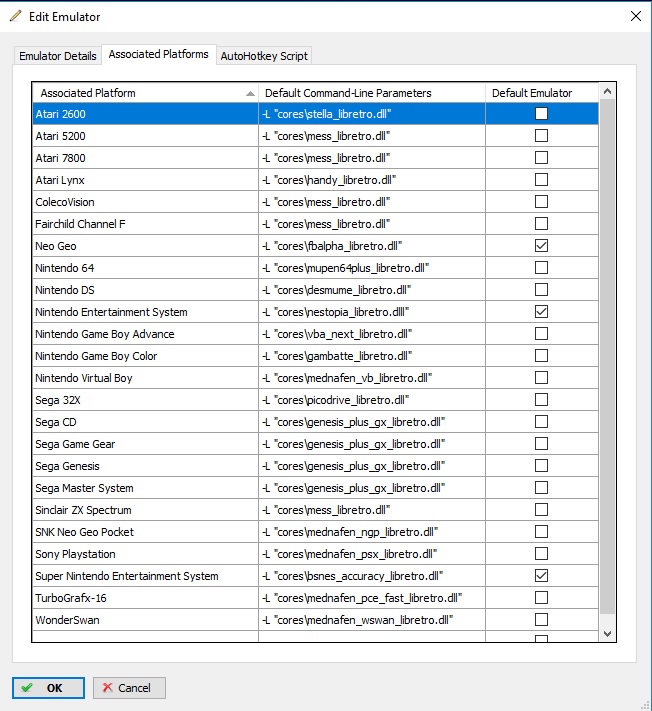Uncheck Default Emulator for Super Nintendo Entertainment System
This screenshot has width=652, height=711.
(541, 575)
